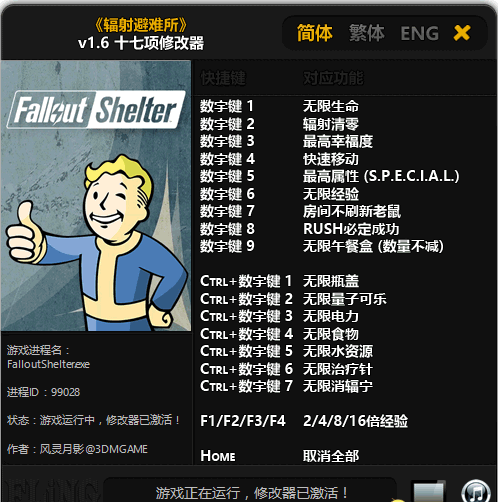Image resolution: width=498 pixels, height=502 pixels.
Task: Enable the 快速移动 option
Action: [331, 159]
